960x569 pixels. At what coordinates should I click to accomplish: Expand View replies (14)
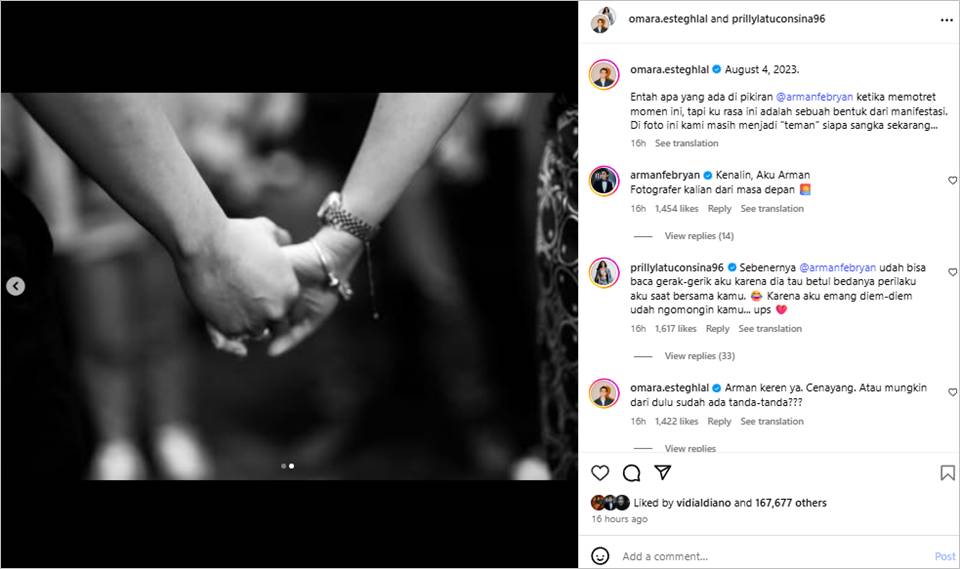(699, 236)
